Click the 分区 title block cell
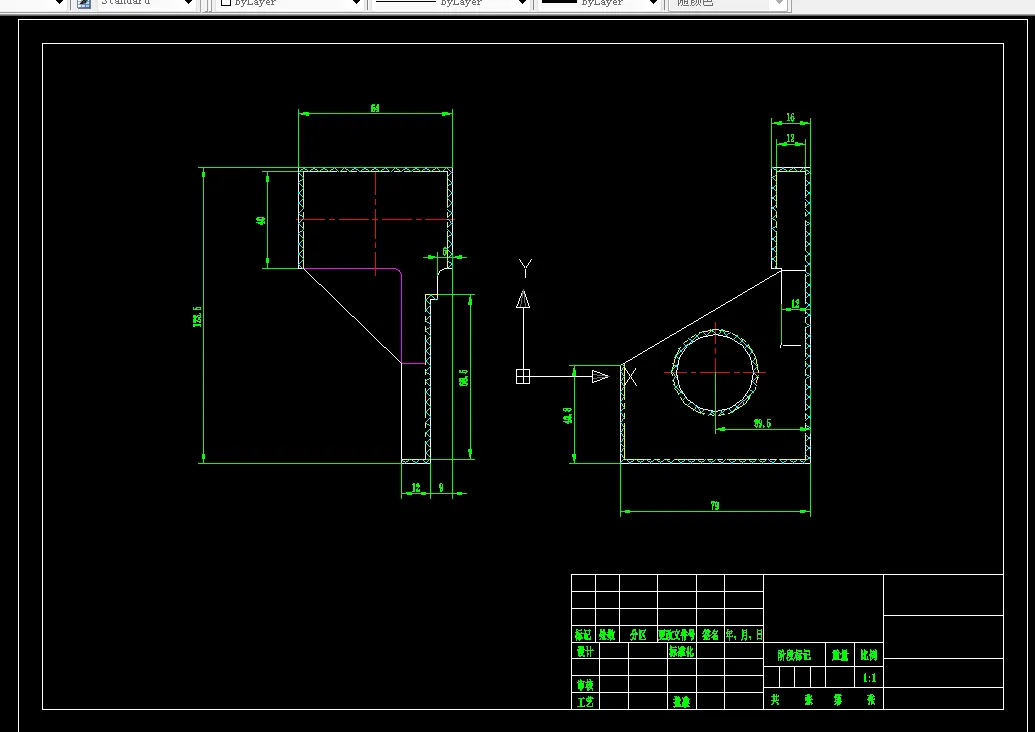The height and width of the screenshot is (732, 1035). [x=638, y=635]
